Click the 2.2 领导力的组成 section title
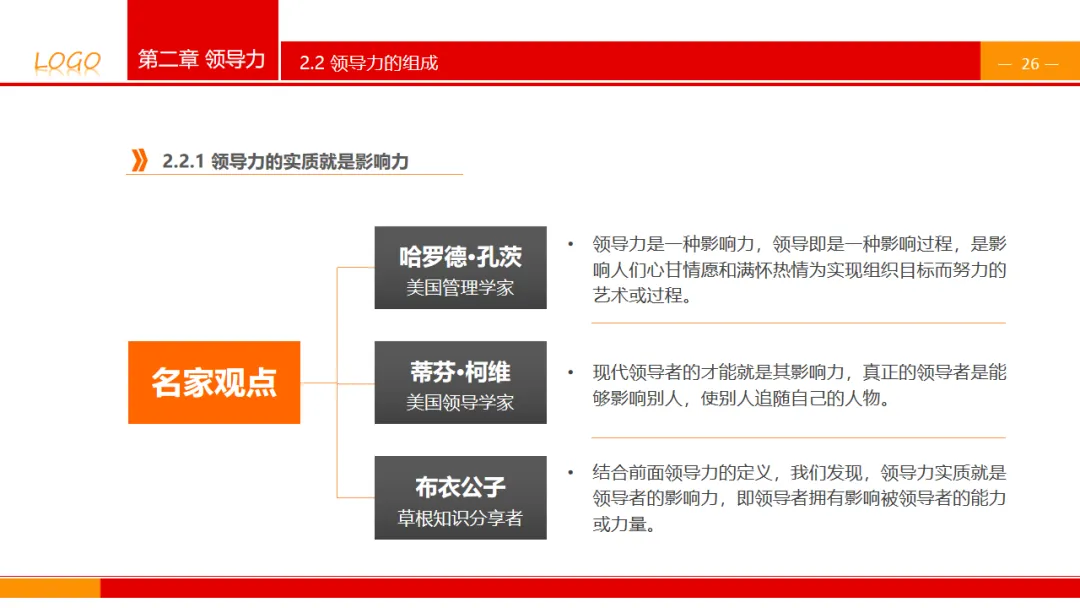The height and width of the screenshot is (608, 1080). [368, 63]
